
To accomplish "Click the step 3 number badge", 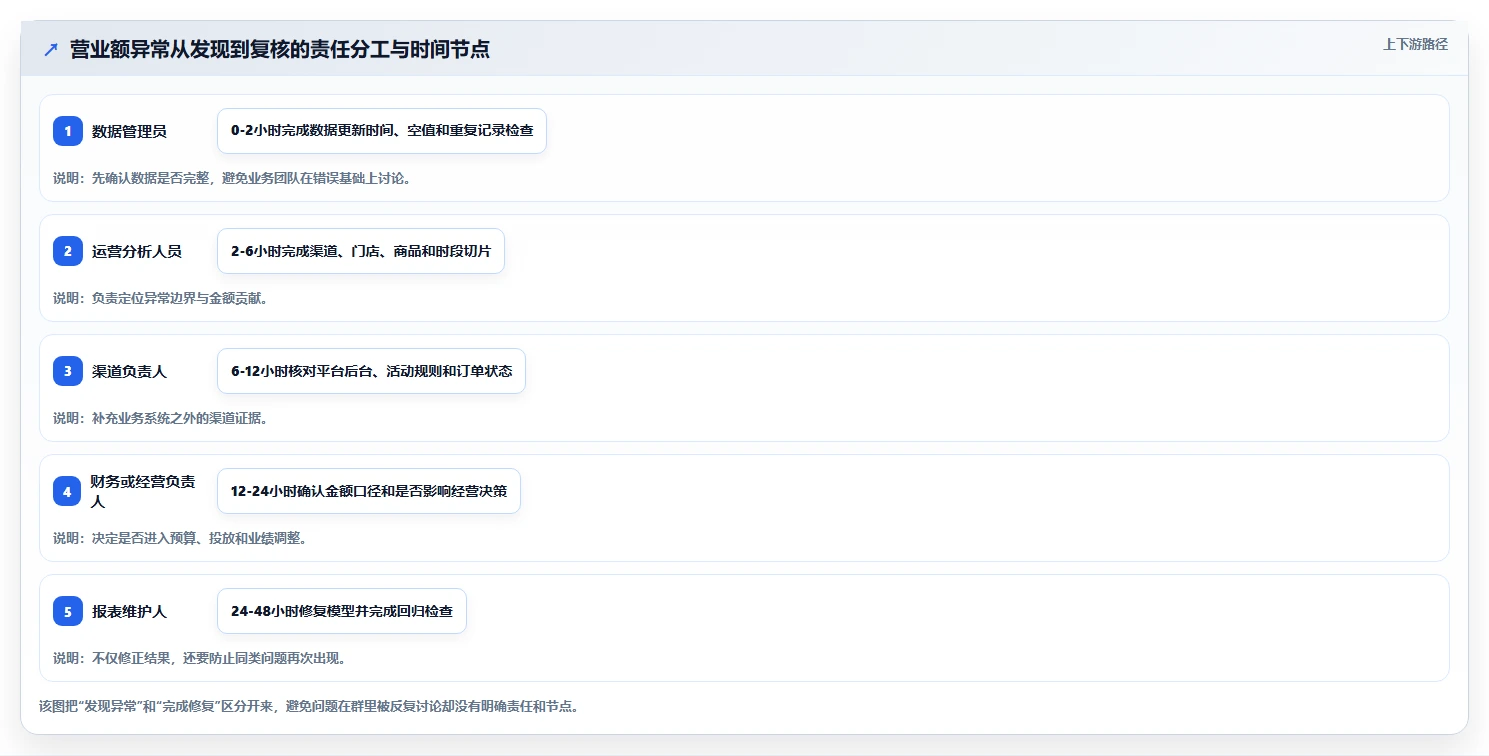I will (68, 371).
